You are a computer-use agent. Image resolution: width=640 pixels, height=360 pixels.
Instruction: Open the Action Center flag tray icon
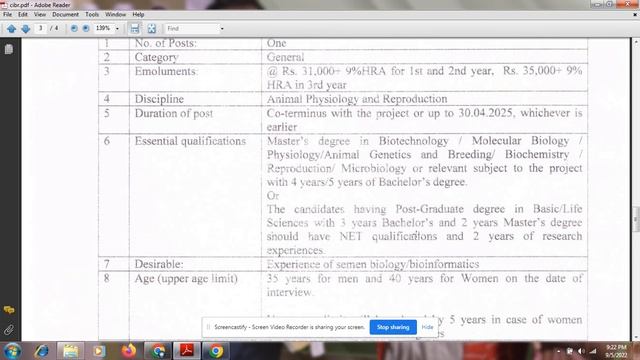(x=569, y=351)
